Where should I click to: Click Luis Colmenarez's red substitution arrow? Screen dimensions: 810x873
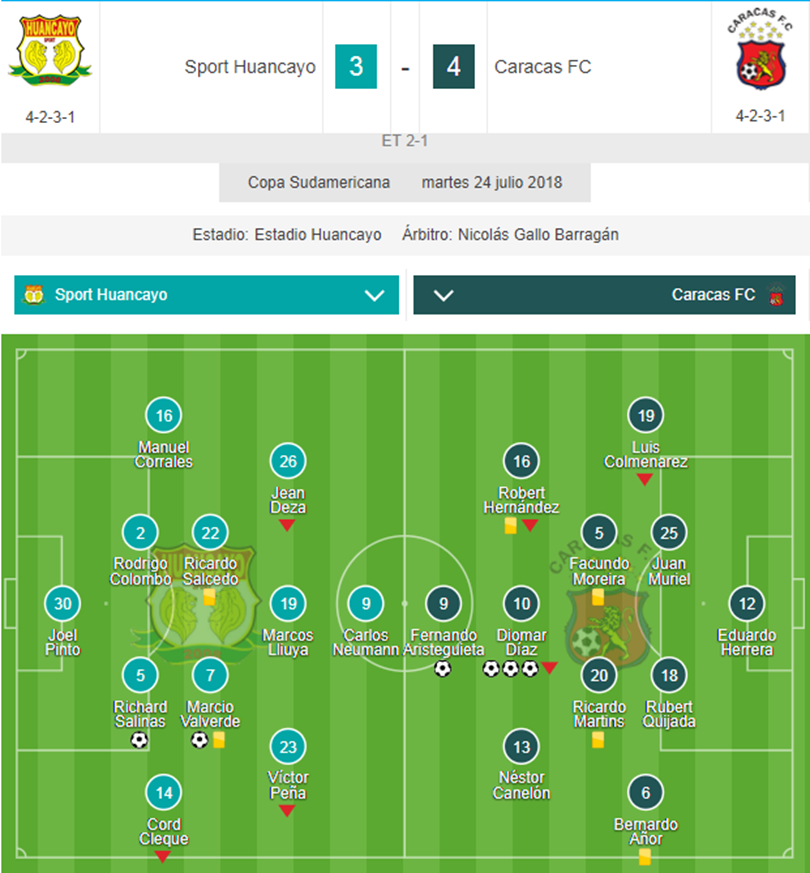coord(645,479)
